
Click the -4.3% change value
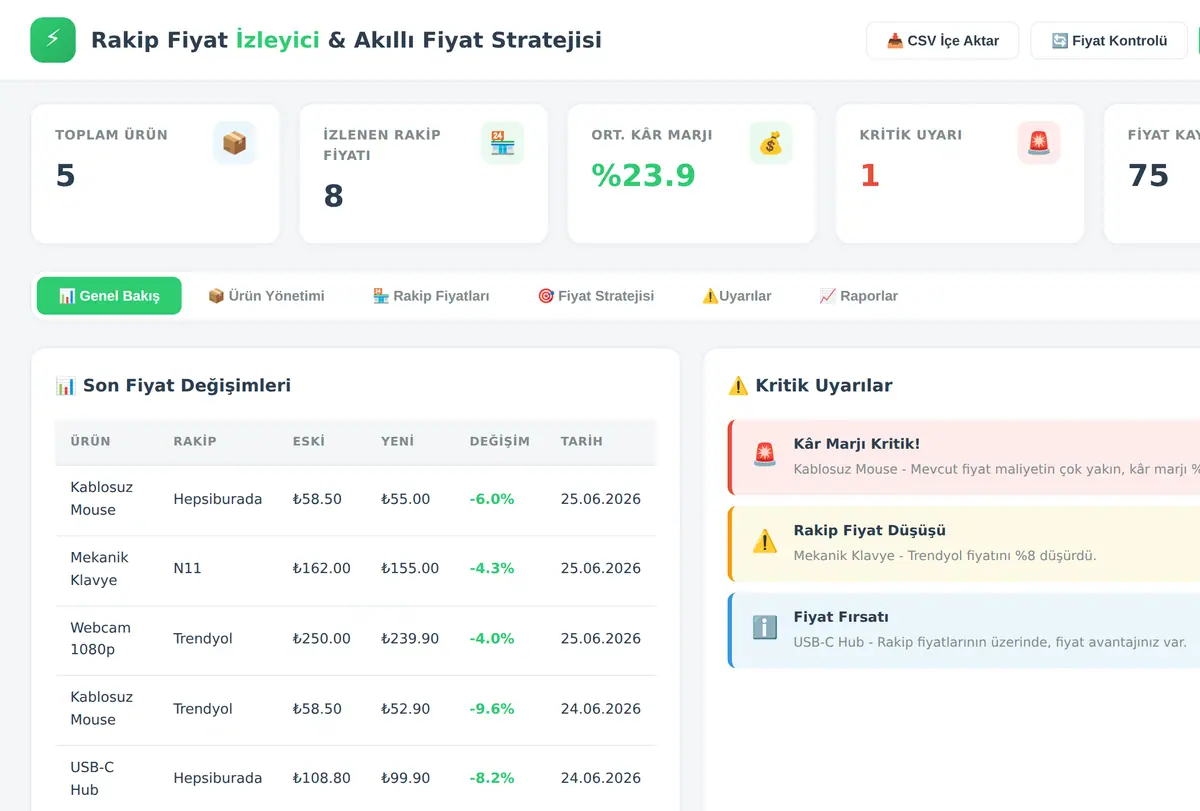(492, 569)
